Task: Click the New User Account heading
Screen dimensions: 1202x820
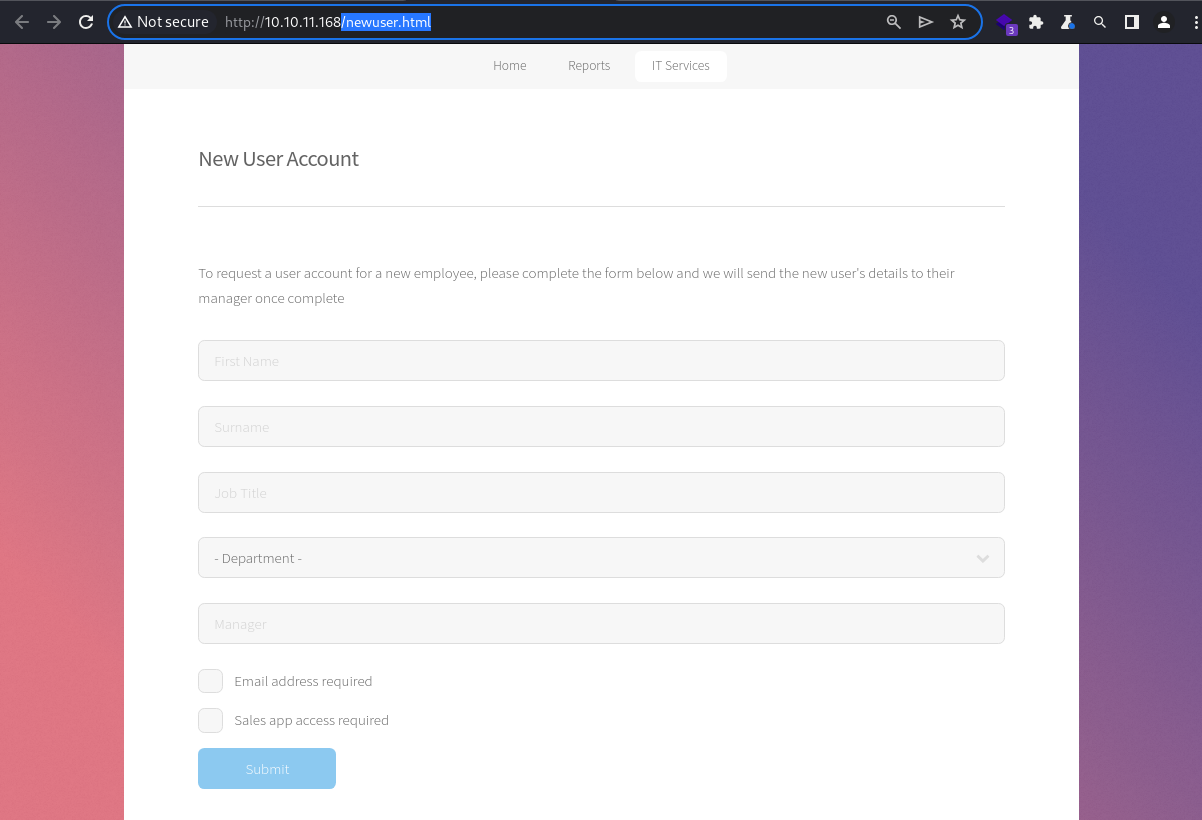Action: pos(279,159)
